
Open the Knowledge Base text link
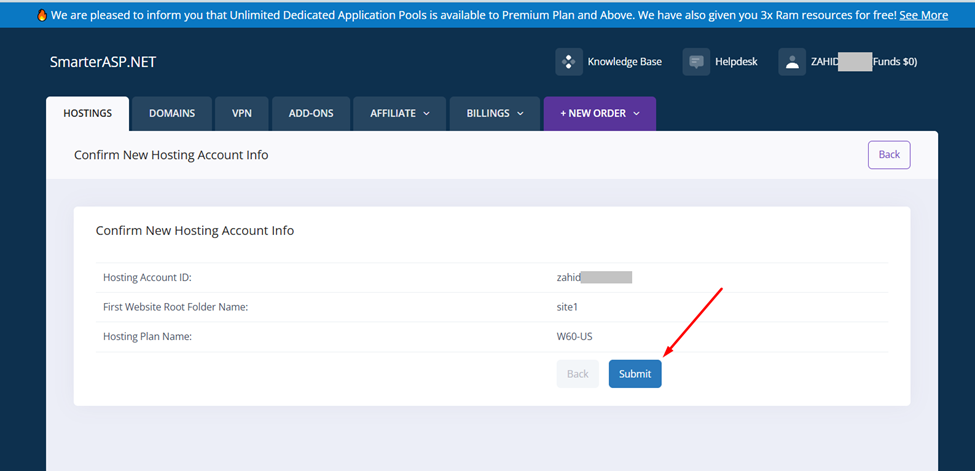pos(624,62)
